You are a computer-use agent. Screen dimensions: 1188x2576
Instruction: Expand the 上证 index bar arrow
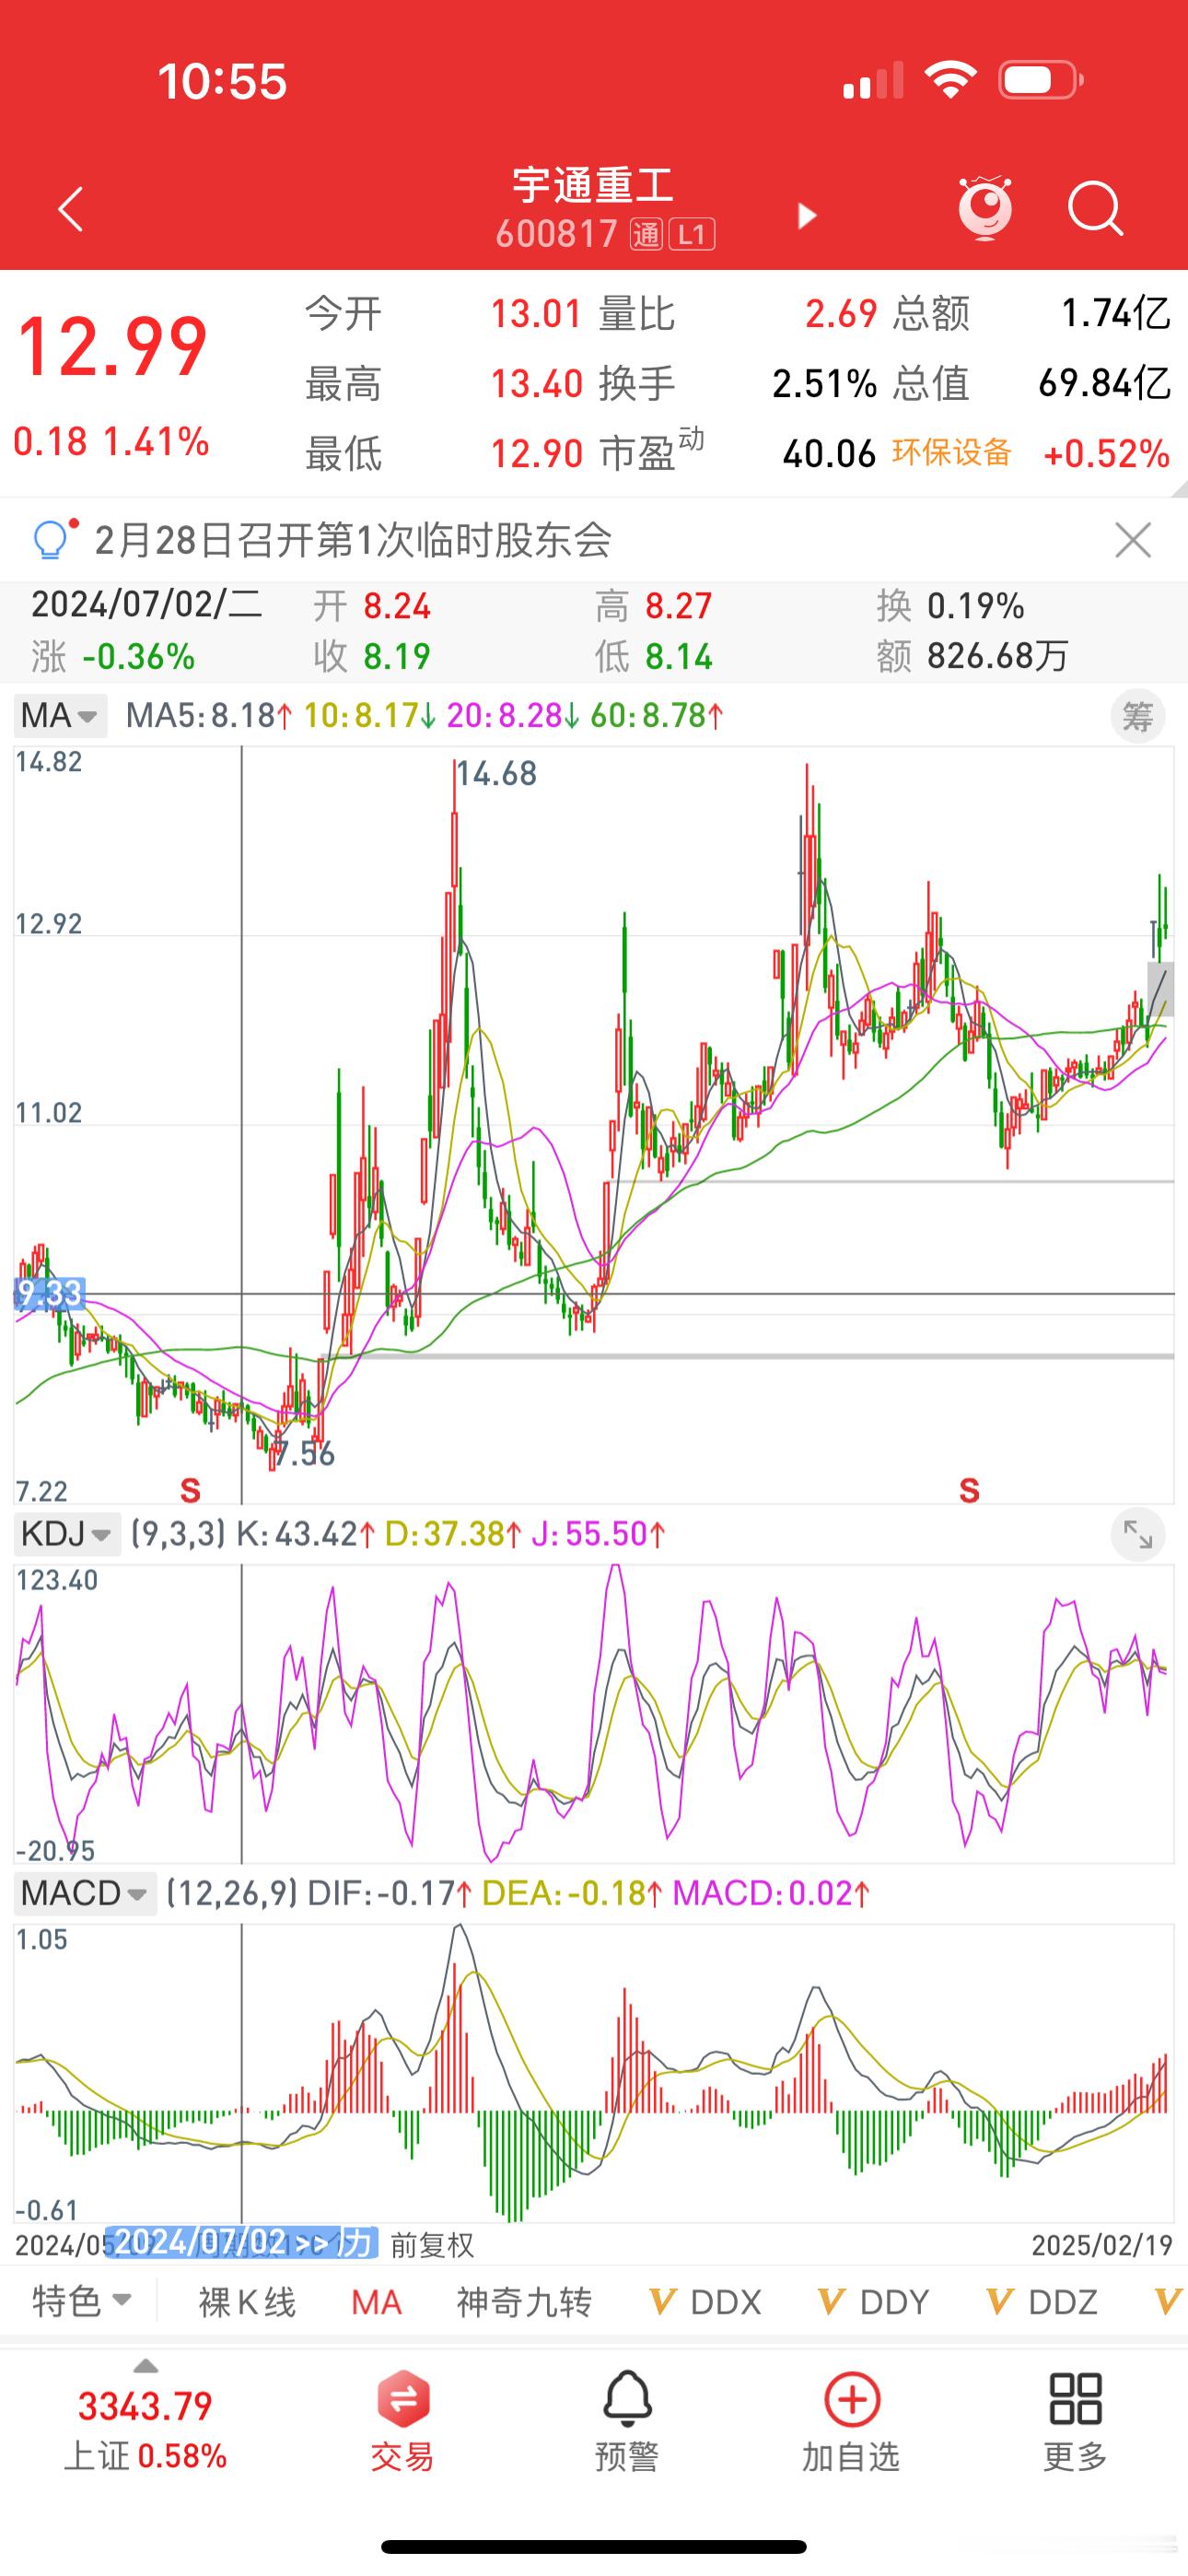[x=145, y=2367]
